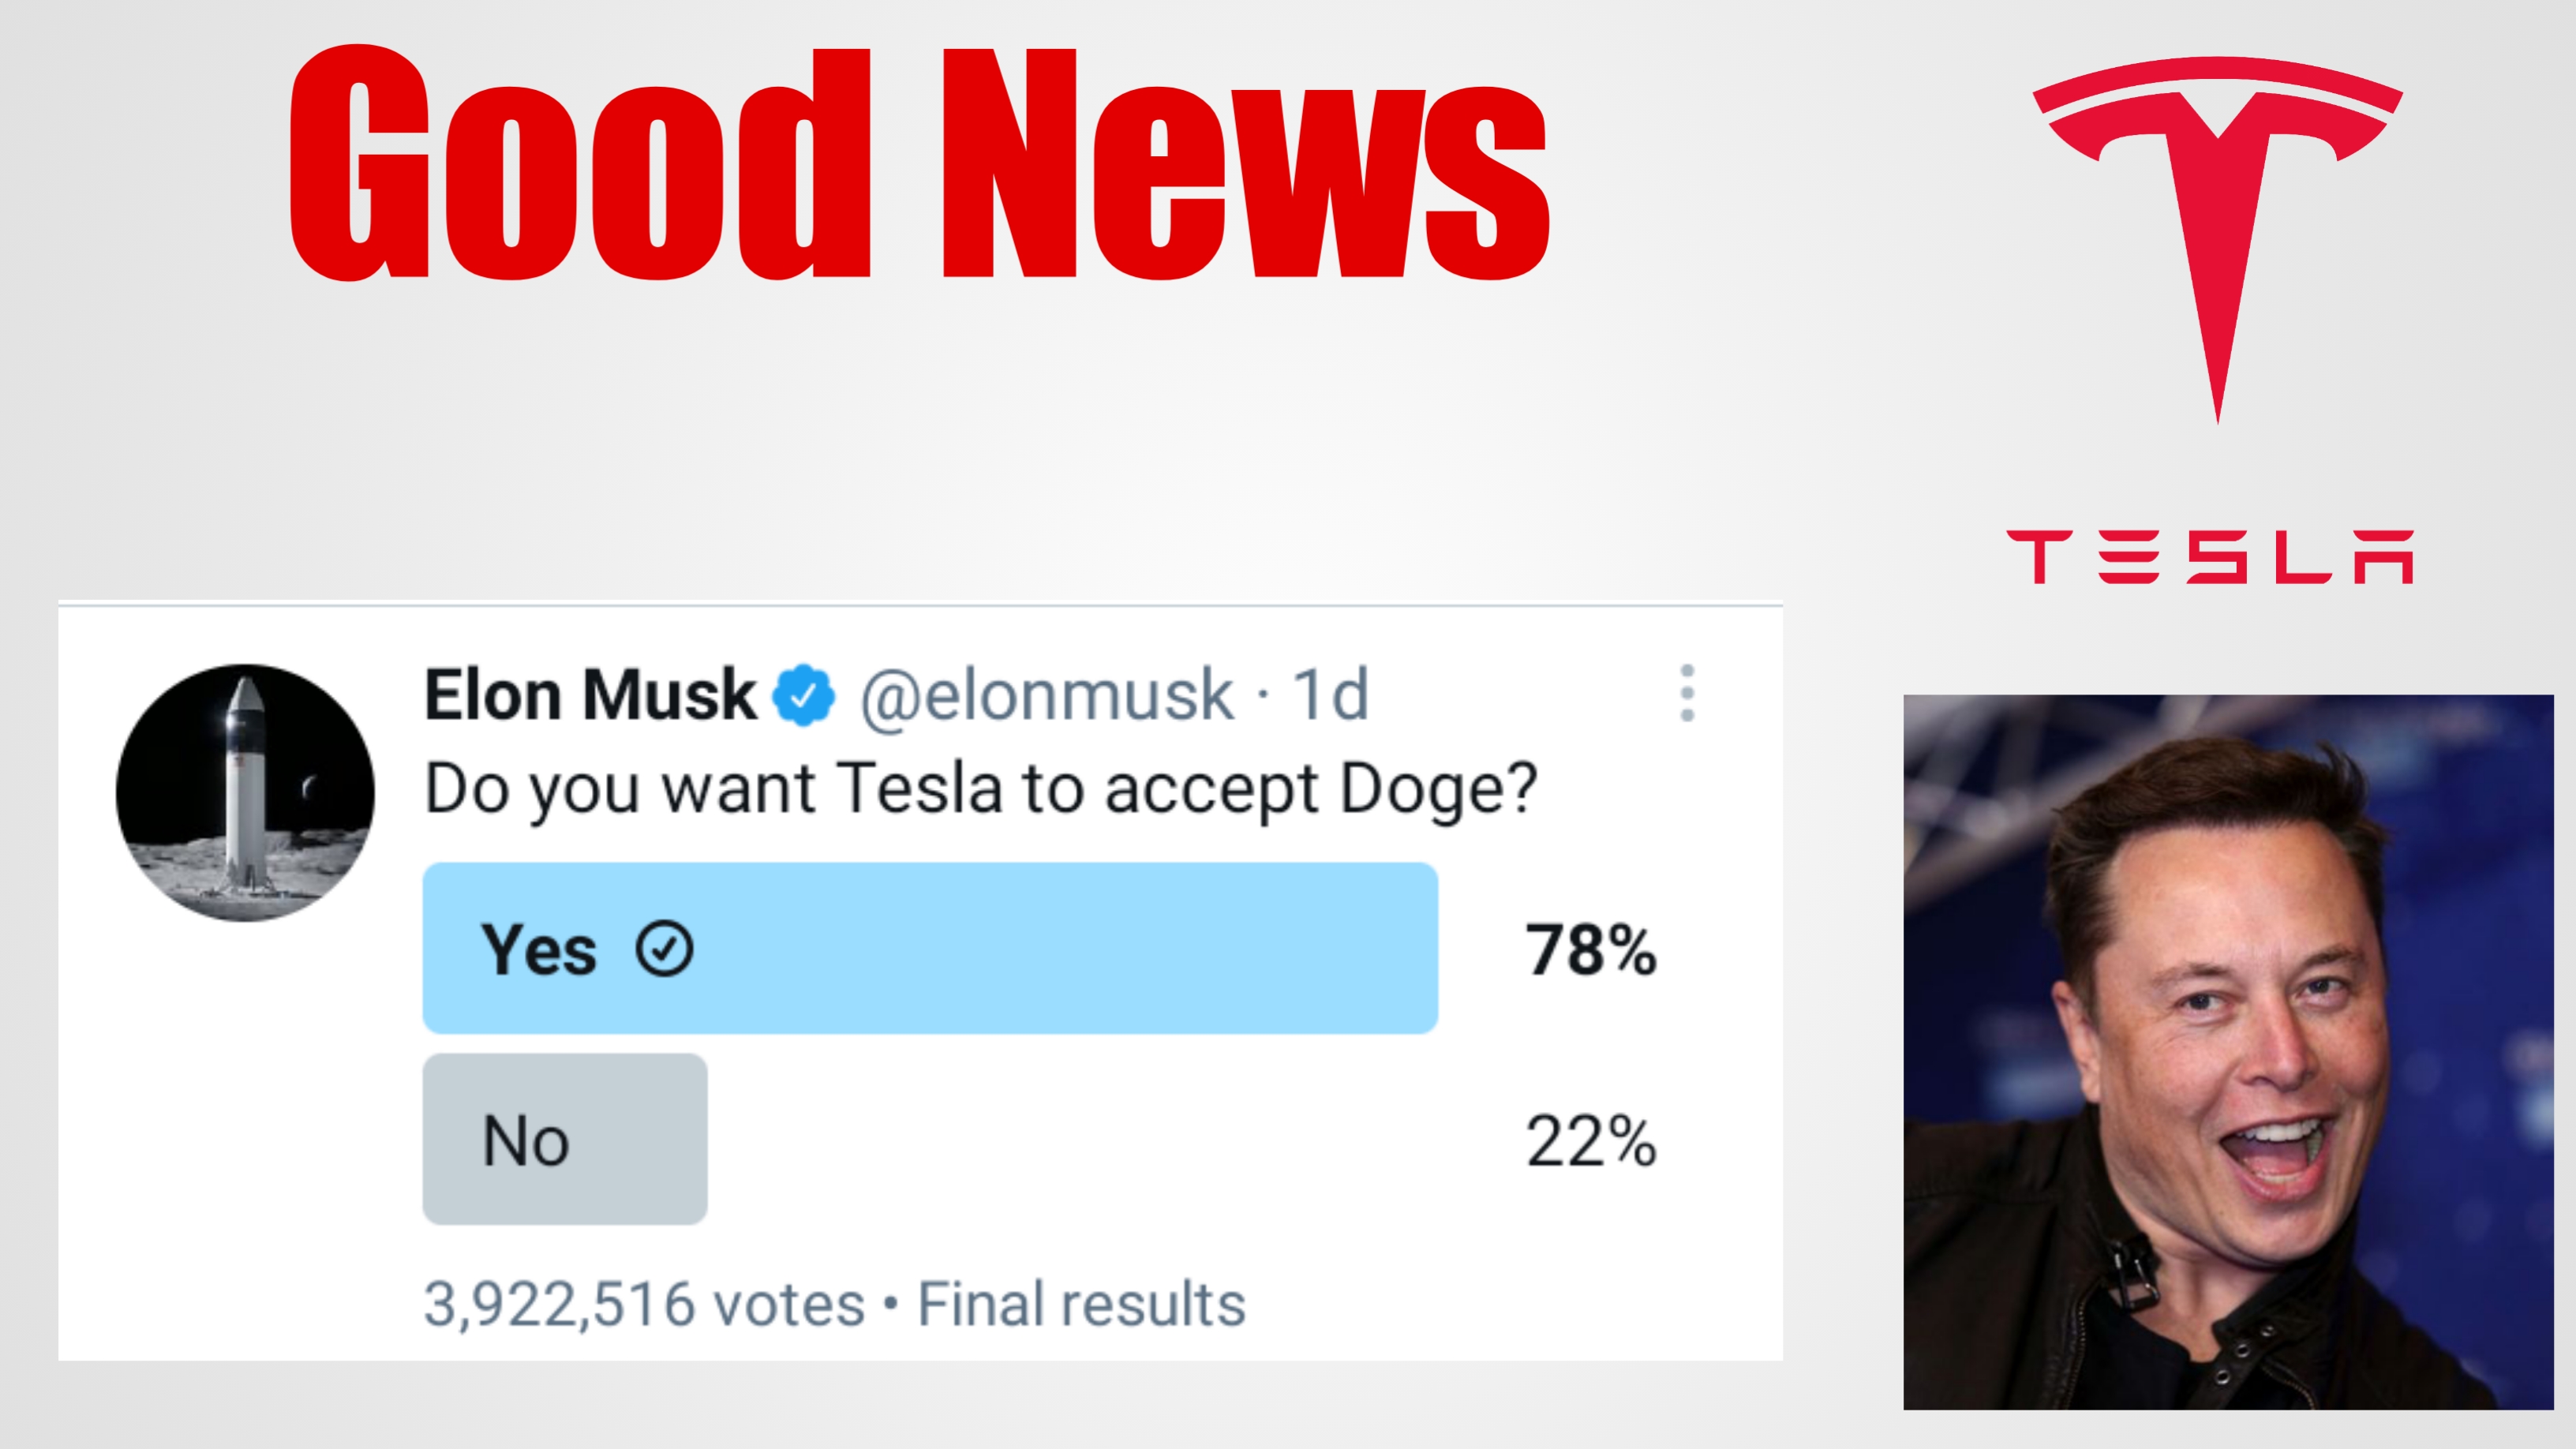Click the Final results label
The height and width of the screenshot is (1449, 2576).
(1082, 1304)
